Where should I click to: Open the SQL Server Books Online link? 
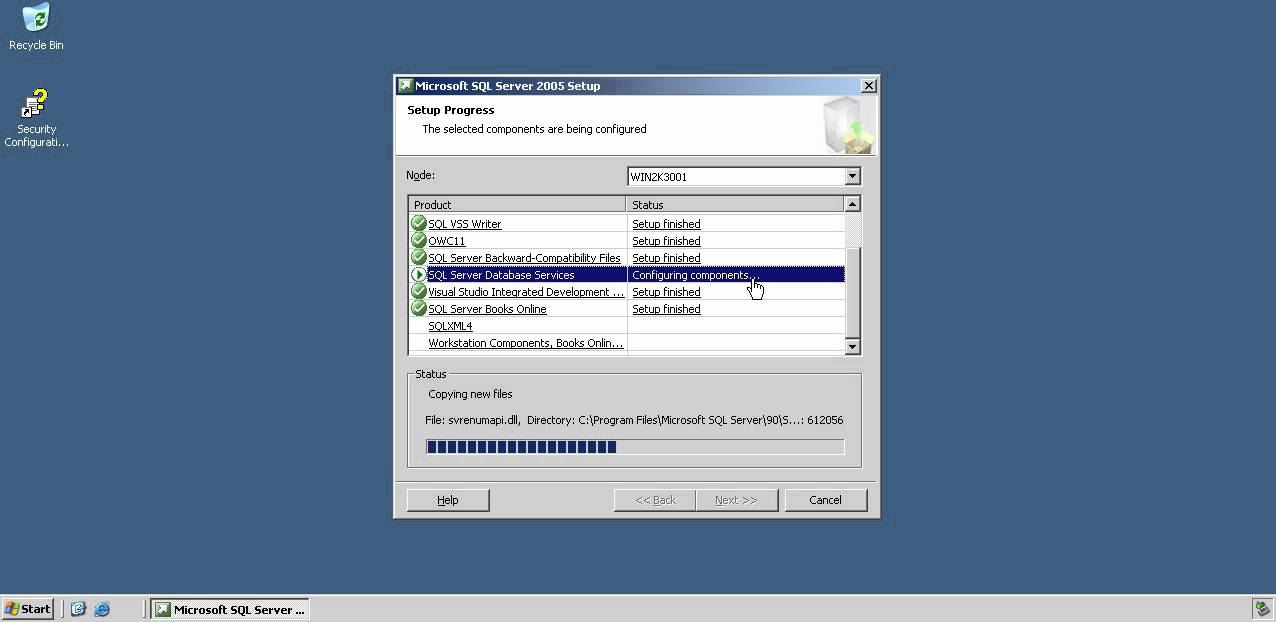[487, 309]
